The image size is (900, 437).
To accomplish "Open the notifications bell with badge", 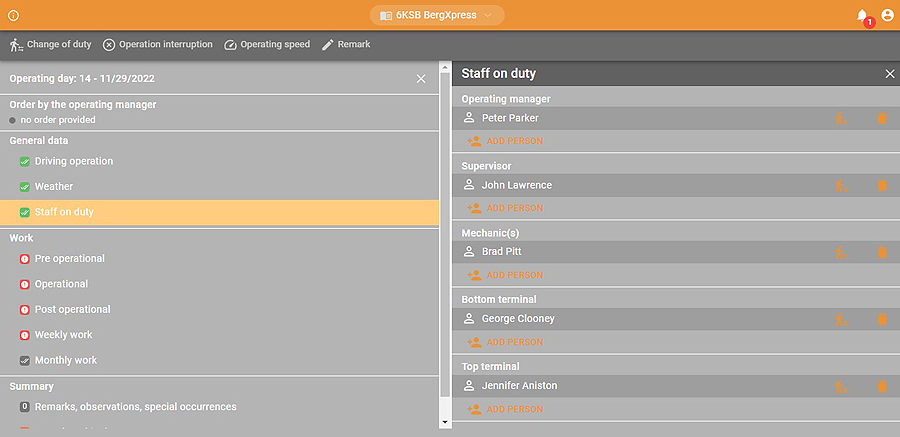I will point(862,15).
